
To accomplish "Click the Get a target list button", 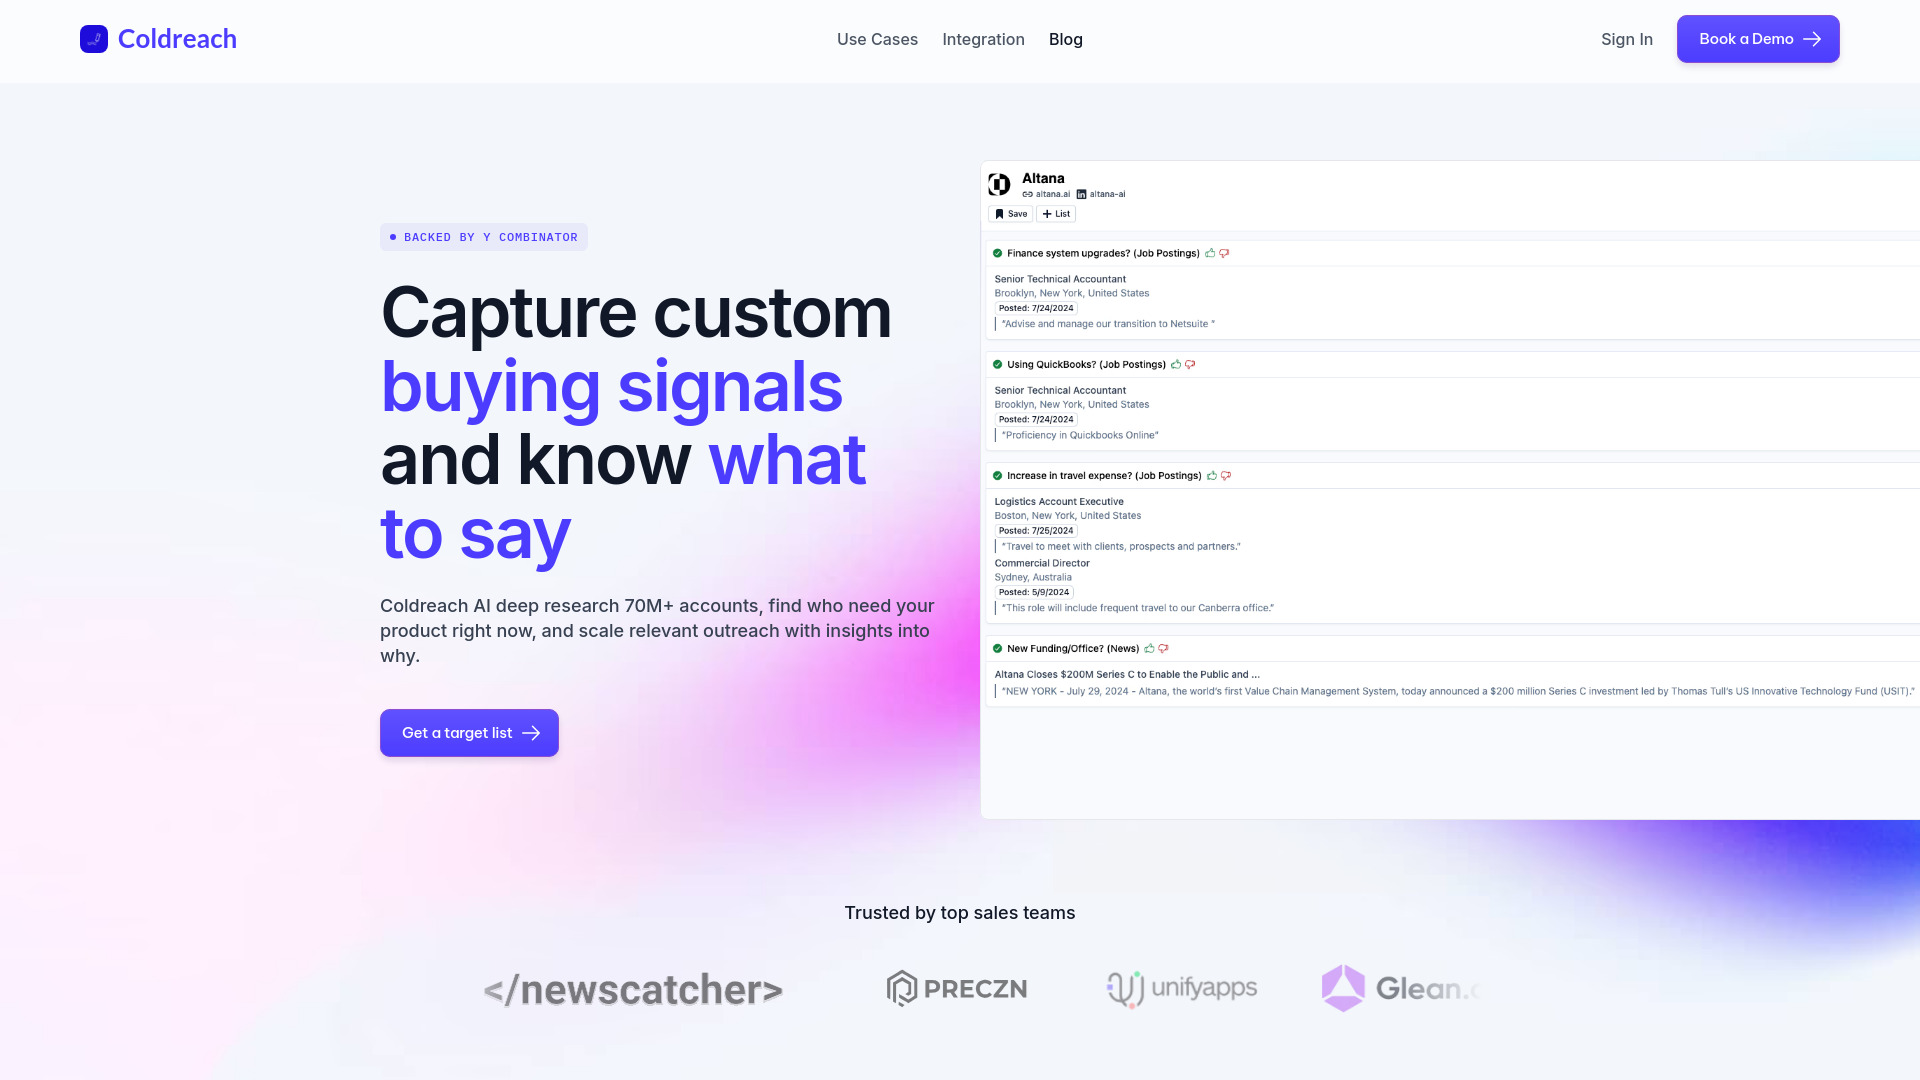I will click(x=469, y=732).
